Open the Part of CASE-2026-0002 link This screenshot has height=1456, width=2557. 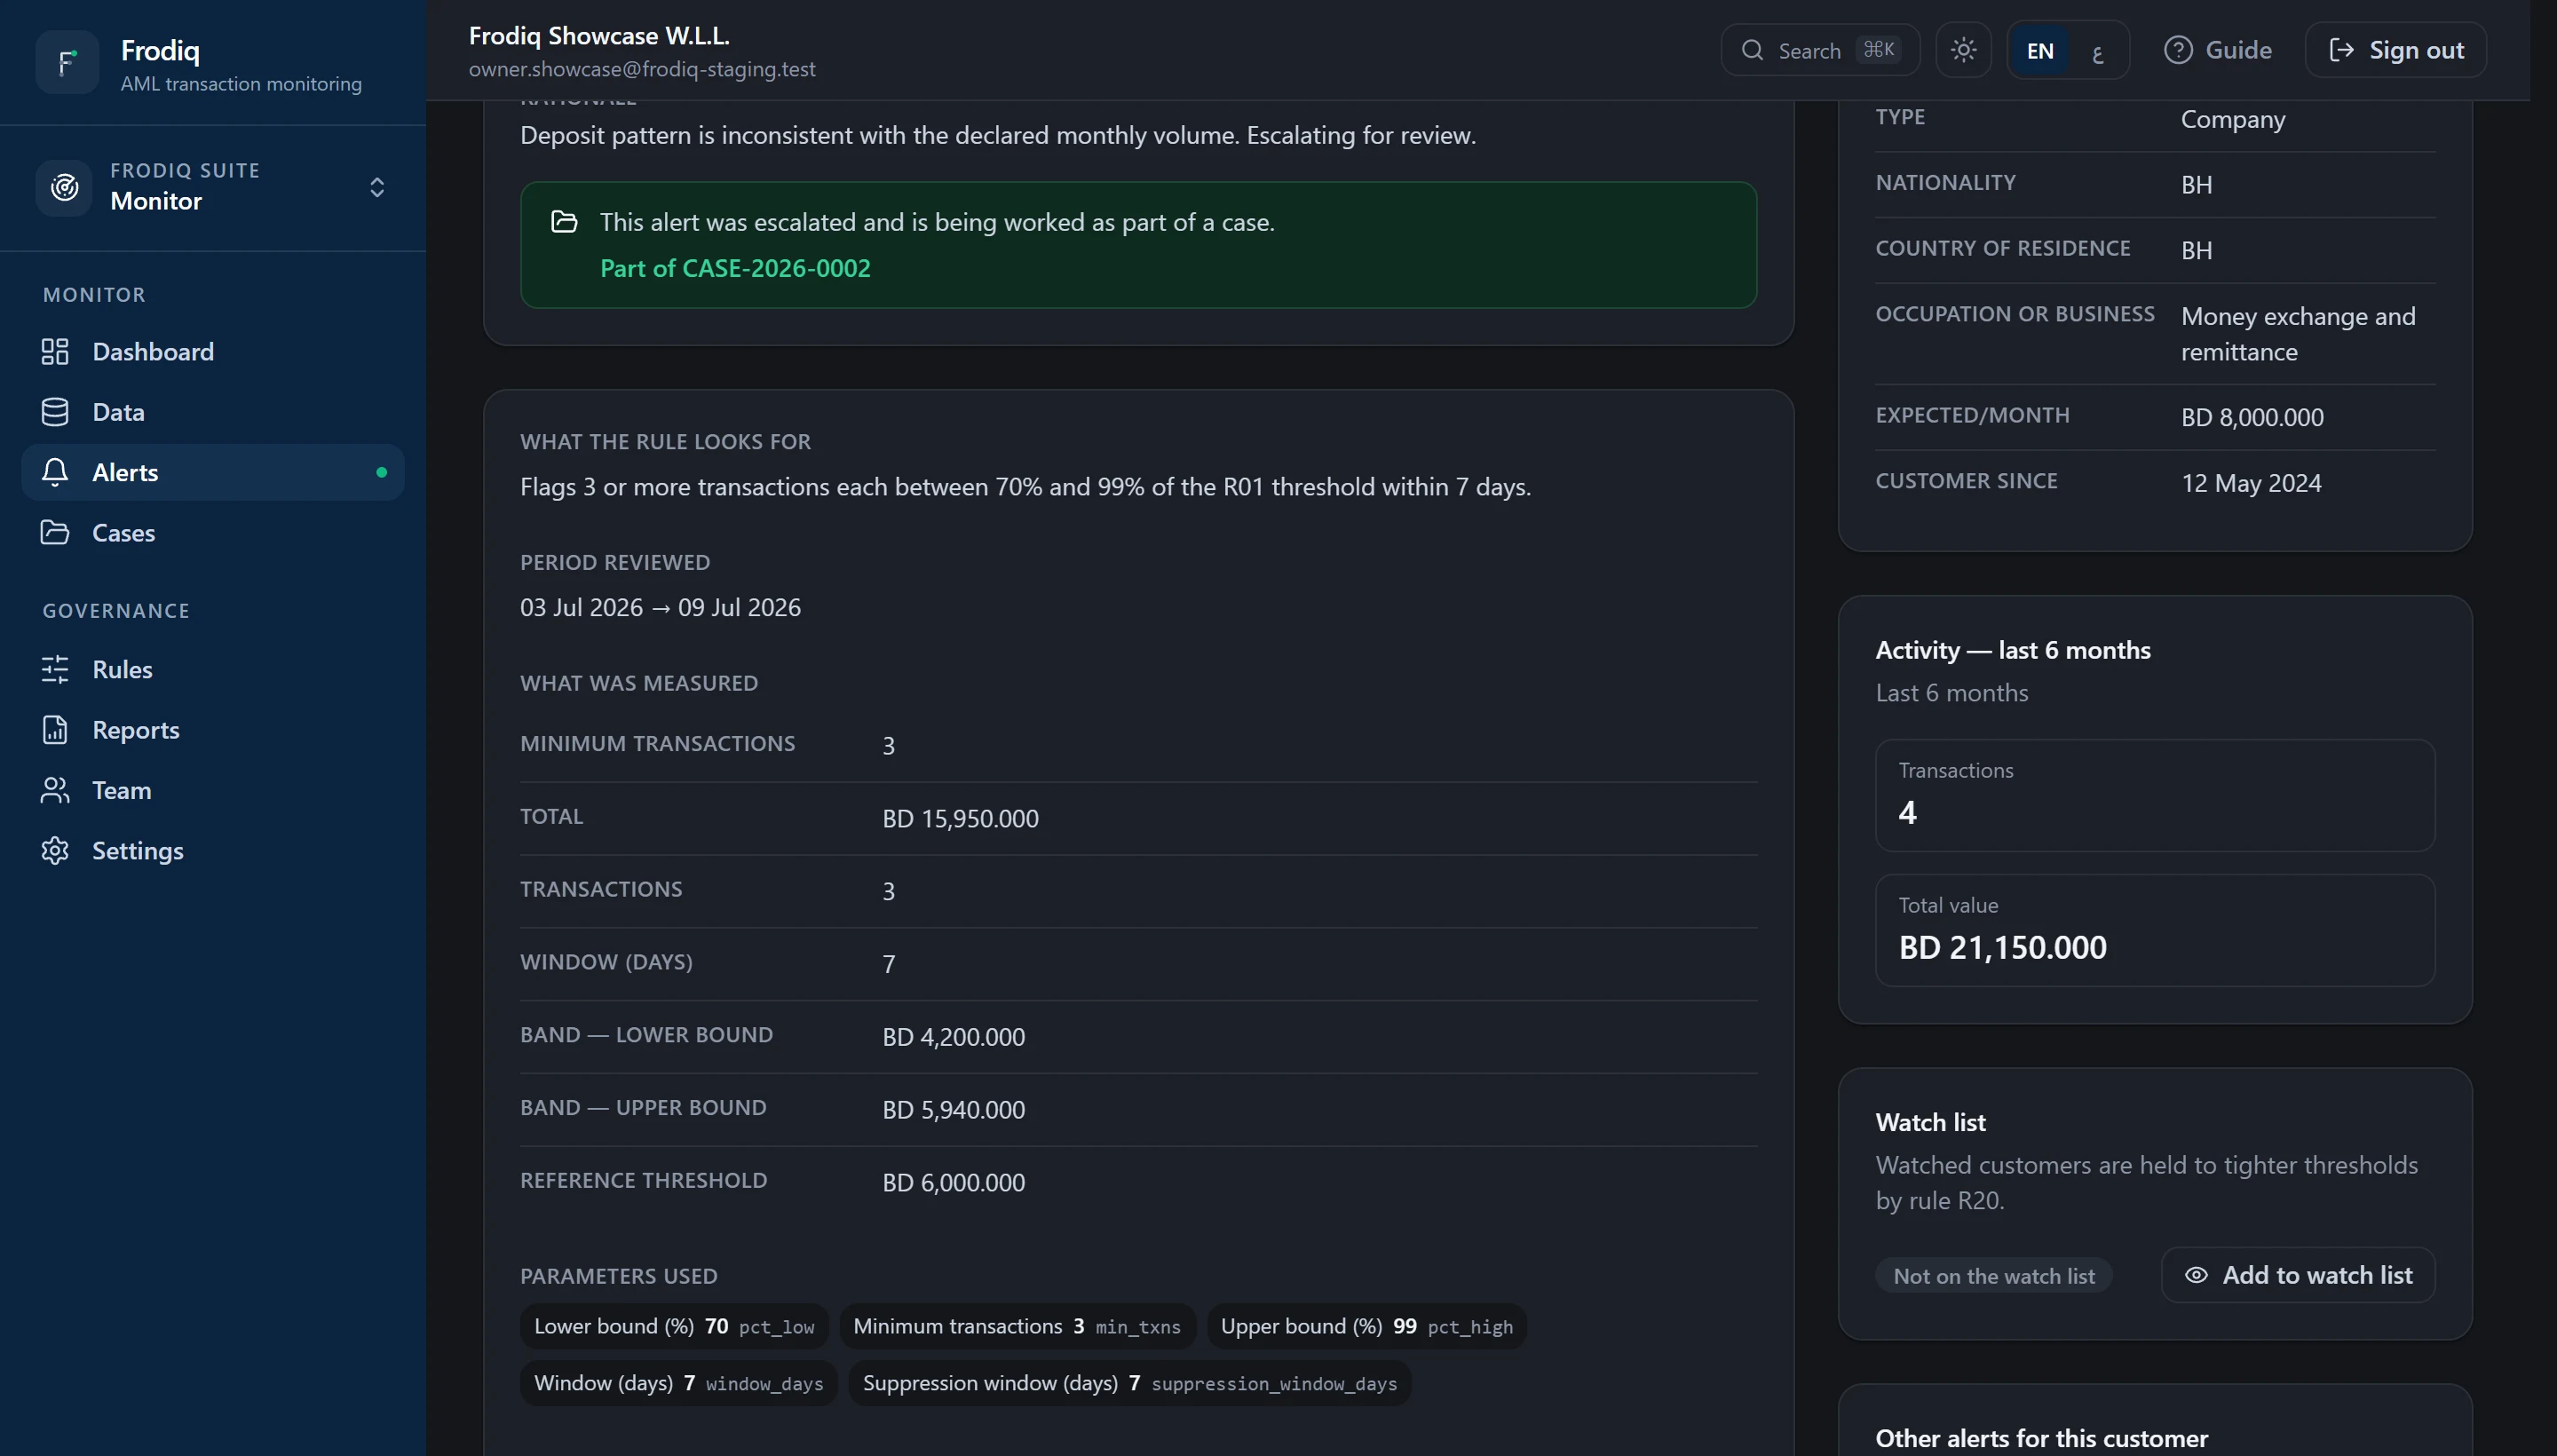(735, 268)
